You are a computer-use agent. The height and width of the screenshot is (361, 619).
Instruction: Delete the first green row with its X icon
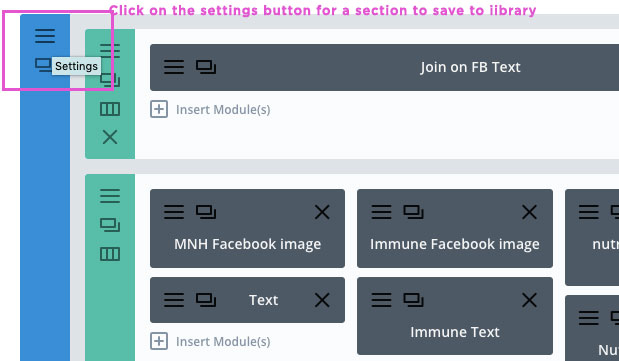pos(110,137)
